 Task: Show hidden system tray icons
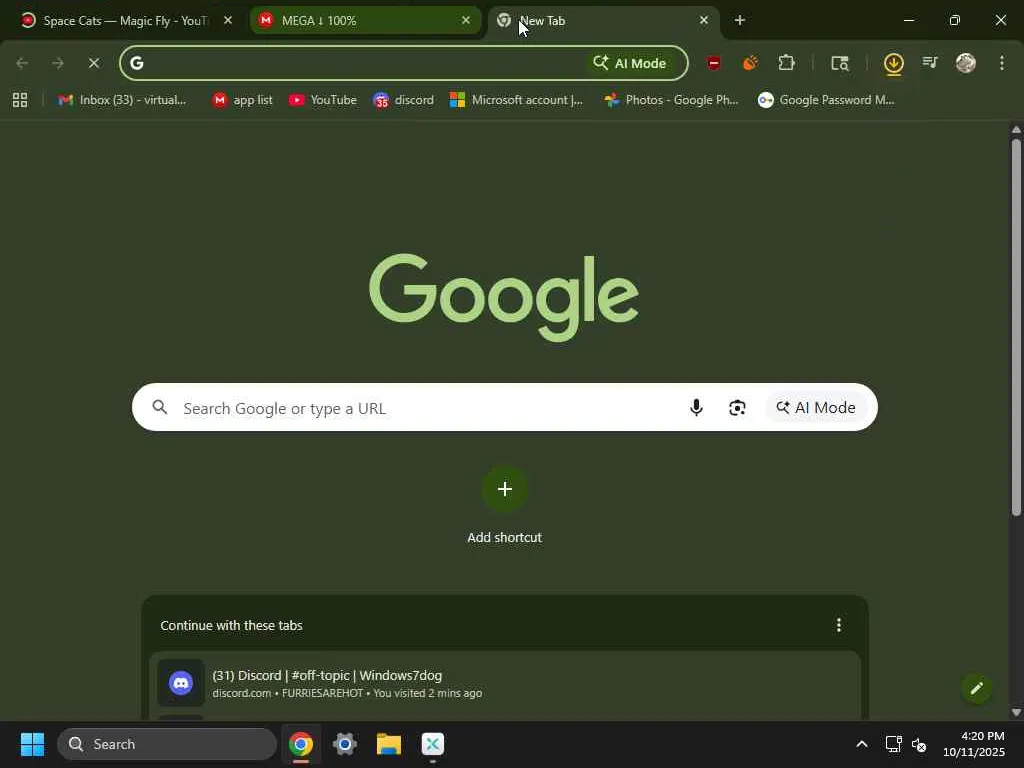[x=862, y=744]
